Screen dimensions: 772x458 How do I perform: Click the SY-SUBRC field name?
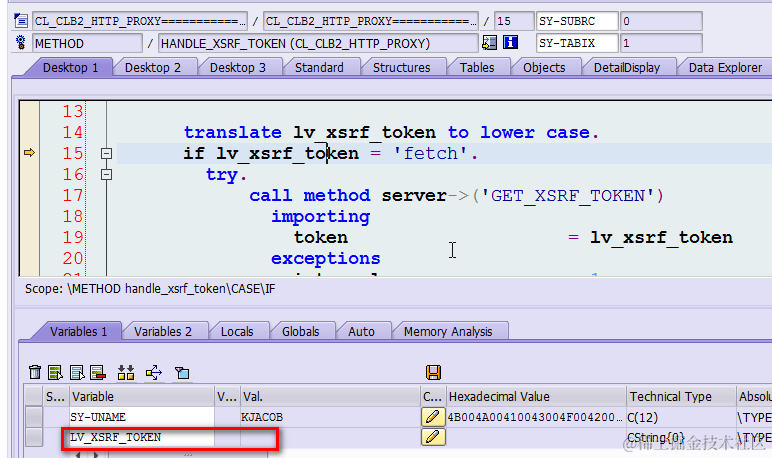[577, 21]
